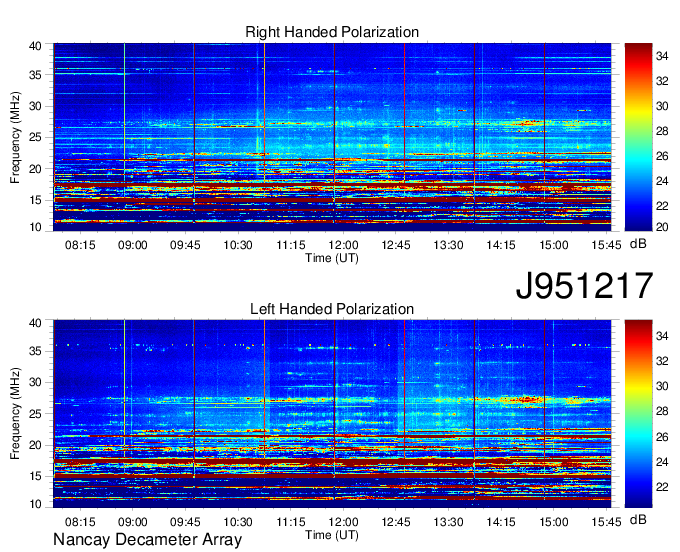This screenshot has height=552, width=680.
Task: Click 26 dB value on Right Handed color bar
Action: pos(662,156)
